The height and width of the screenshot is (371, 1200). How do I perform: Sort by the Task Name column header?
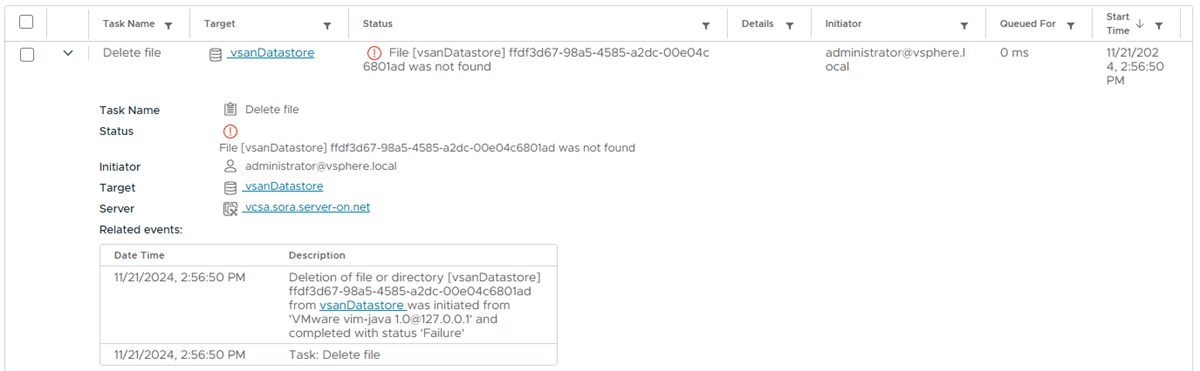coord(129,24)
